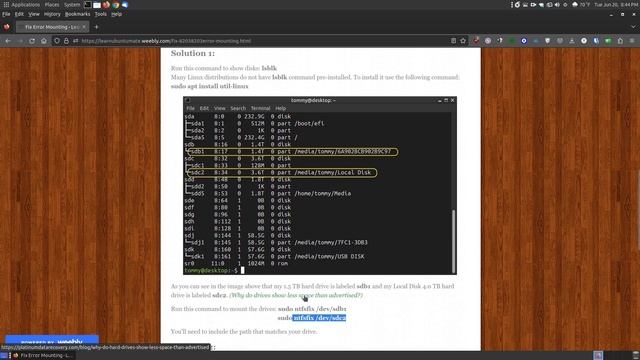640x360 pixels.
Task: Bookmark this page with the star icon
Action: [463, 41]
